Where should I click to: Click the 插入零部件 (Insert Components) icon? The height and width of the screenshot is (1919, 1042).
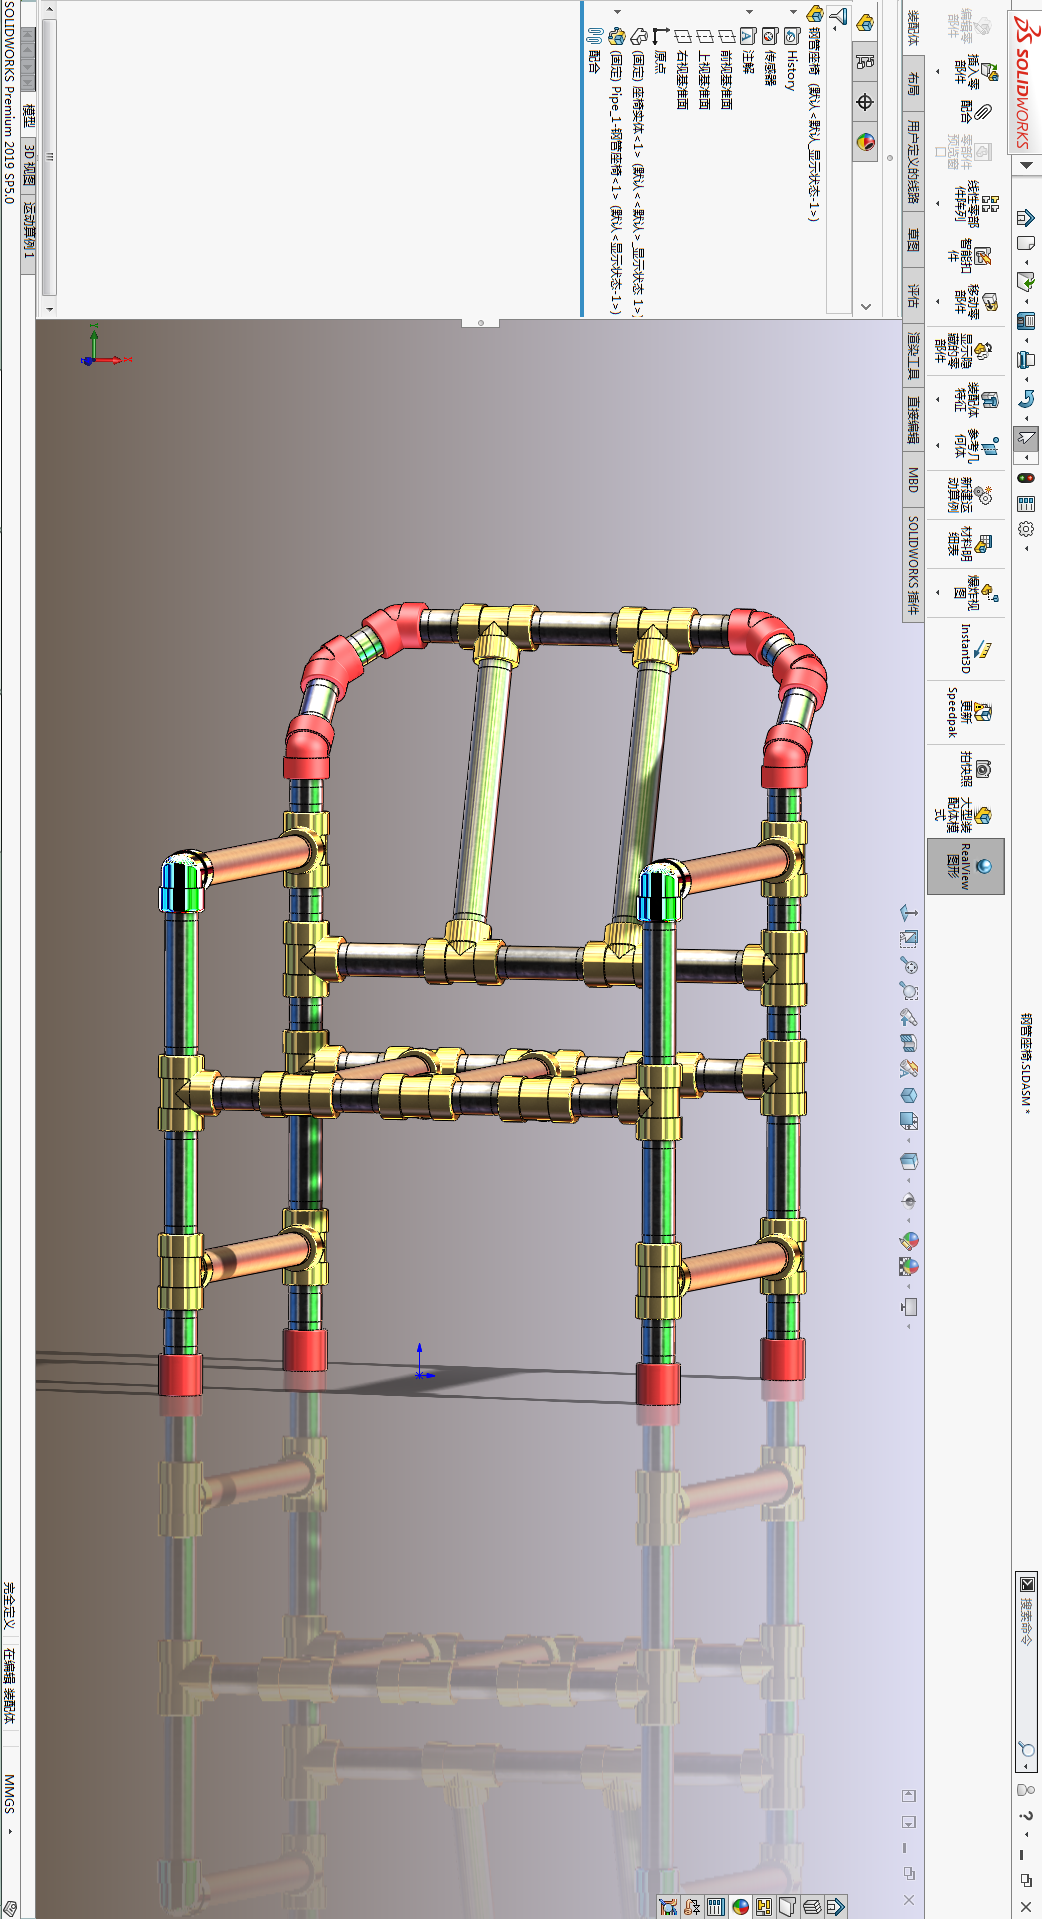click(988, 71)
